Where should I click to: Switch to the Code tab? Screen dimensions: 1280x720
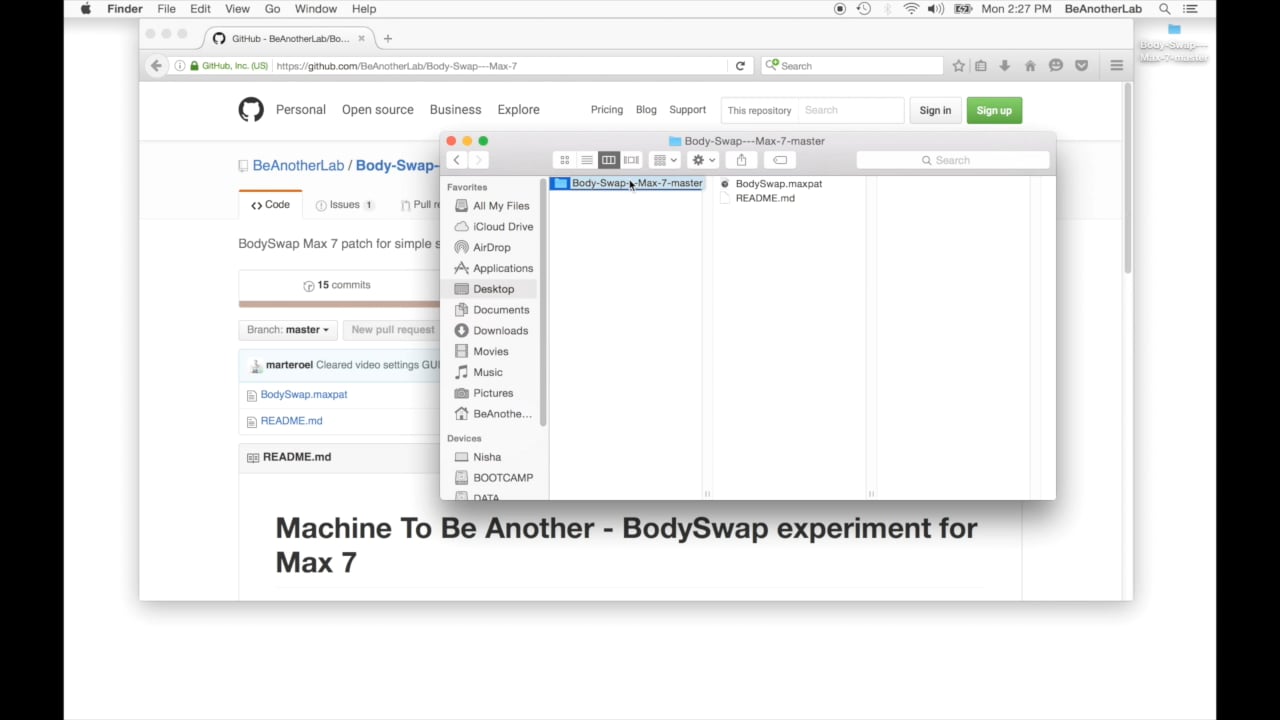click(x=270, y=205)
